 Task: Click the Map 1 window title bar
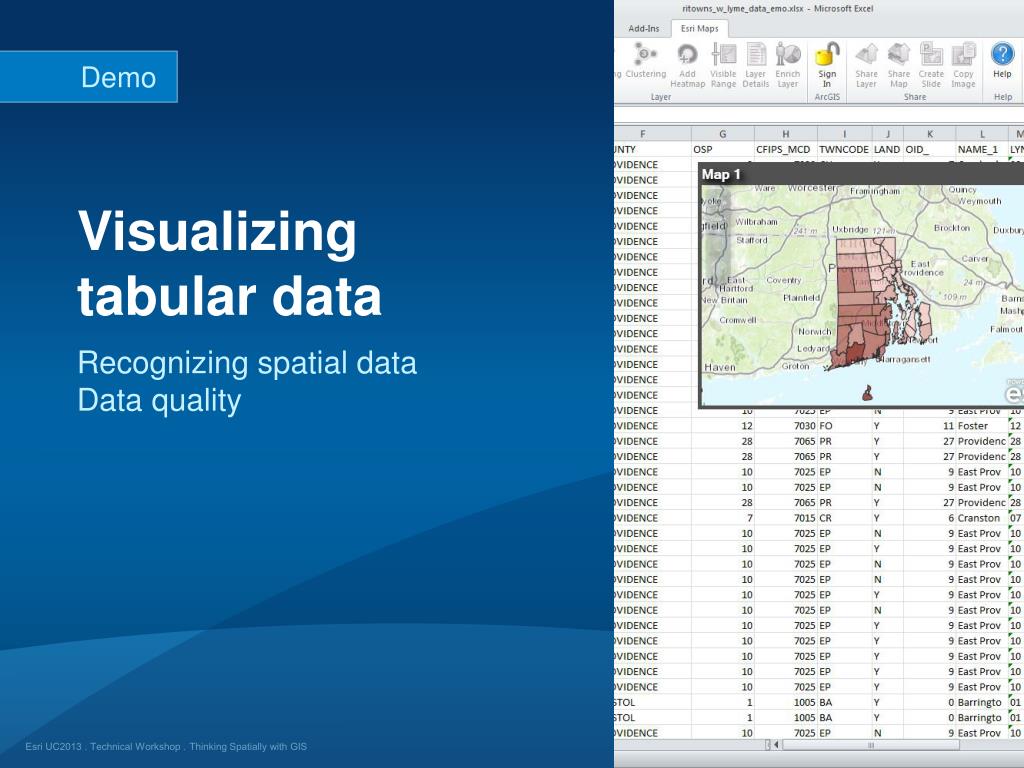pos(861,174)
